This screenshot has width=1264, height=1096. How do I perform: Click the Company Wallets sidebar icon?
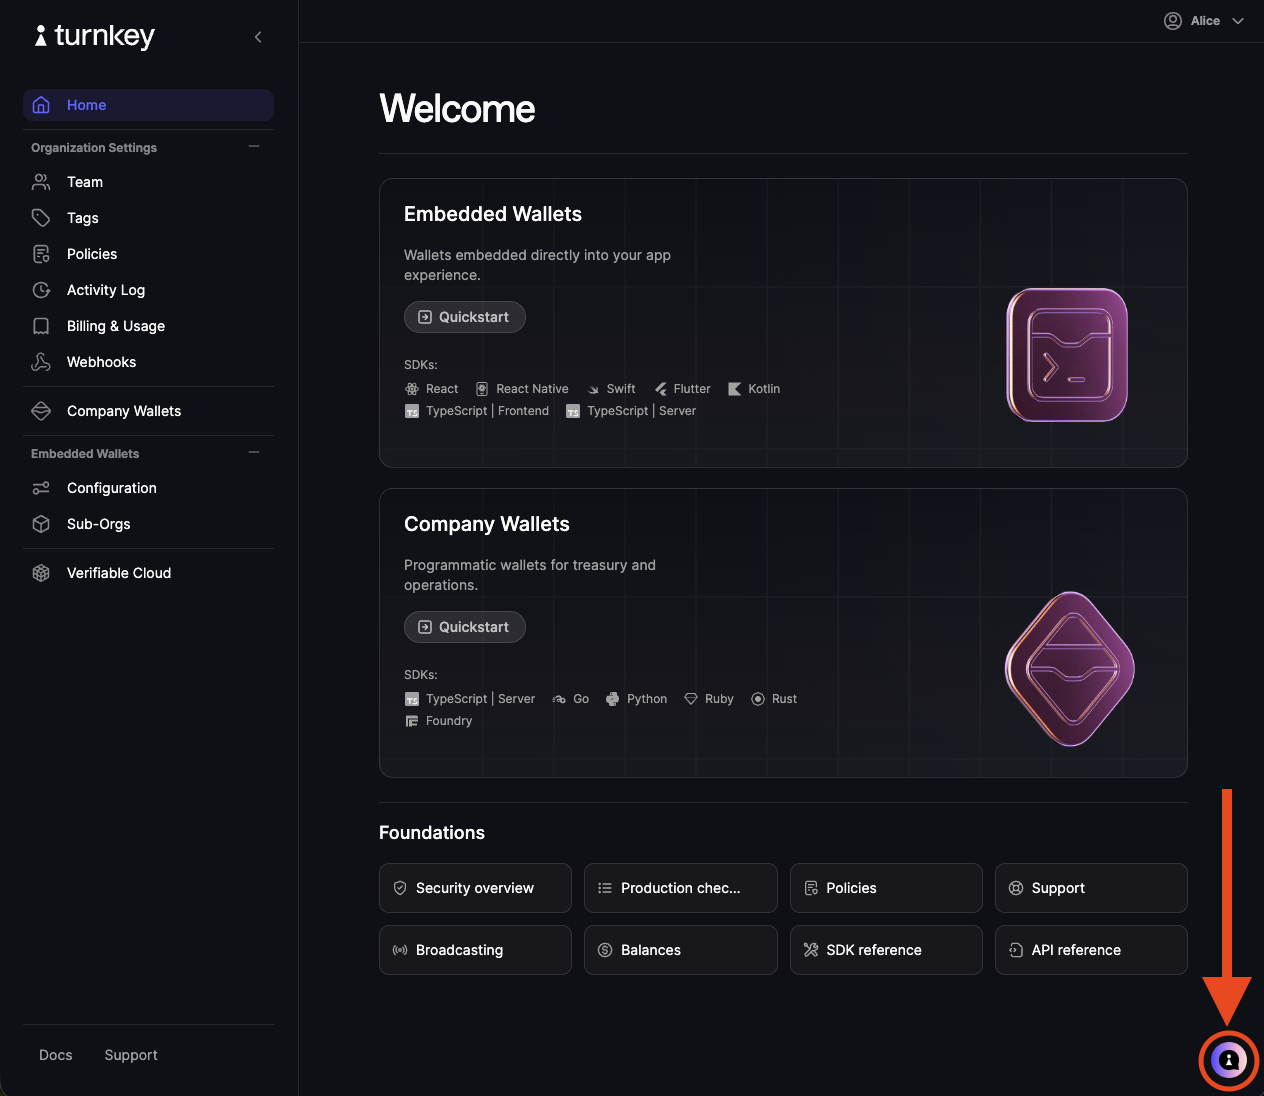coord(41,411)
